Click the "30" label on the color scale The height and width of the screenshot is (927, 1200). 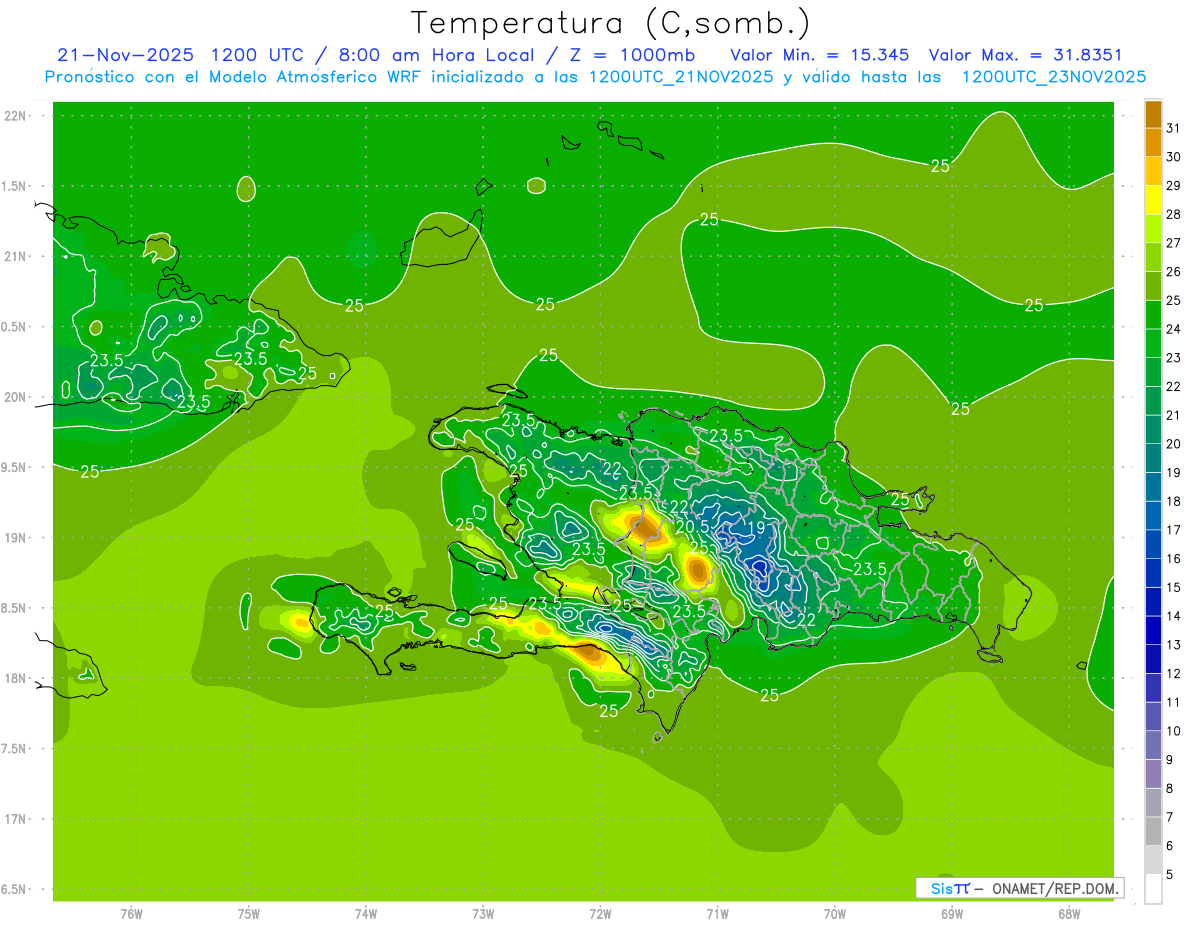pyautogui.click(x=1173, y=157)
